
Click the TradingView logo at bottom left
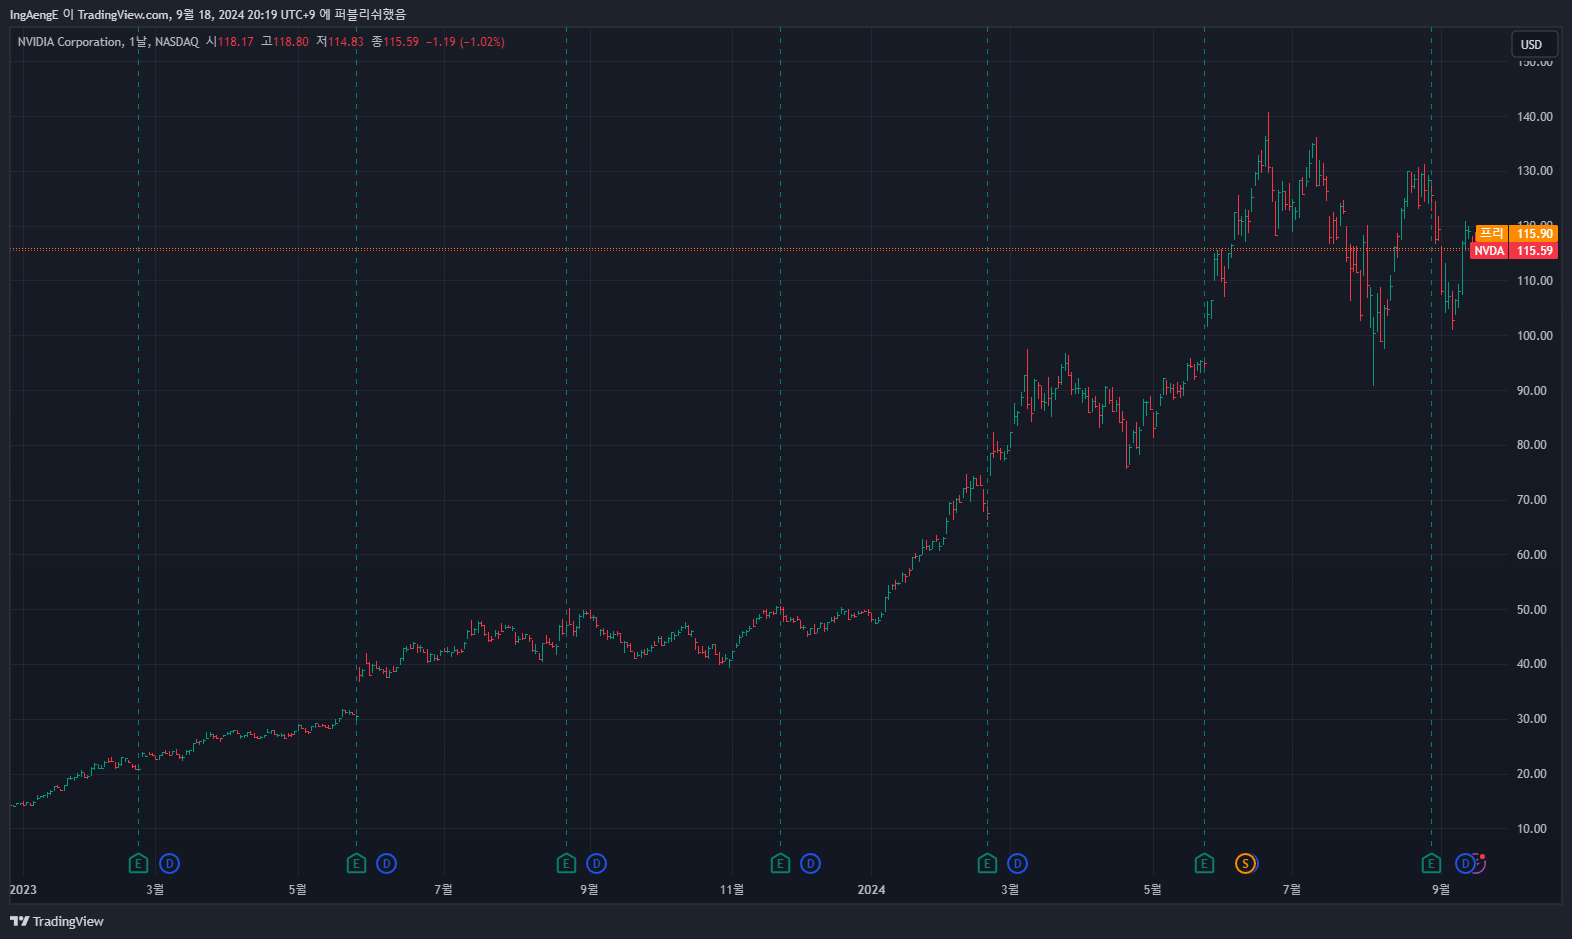point(57,921)
